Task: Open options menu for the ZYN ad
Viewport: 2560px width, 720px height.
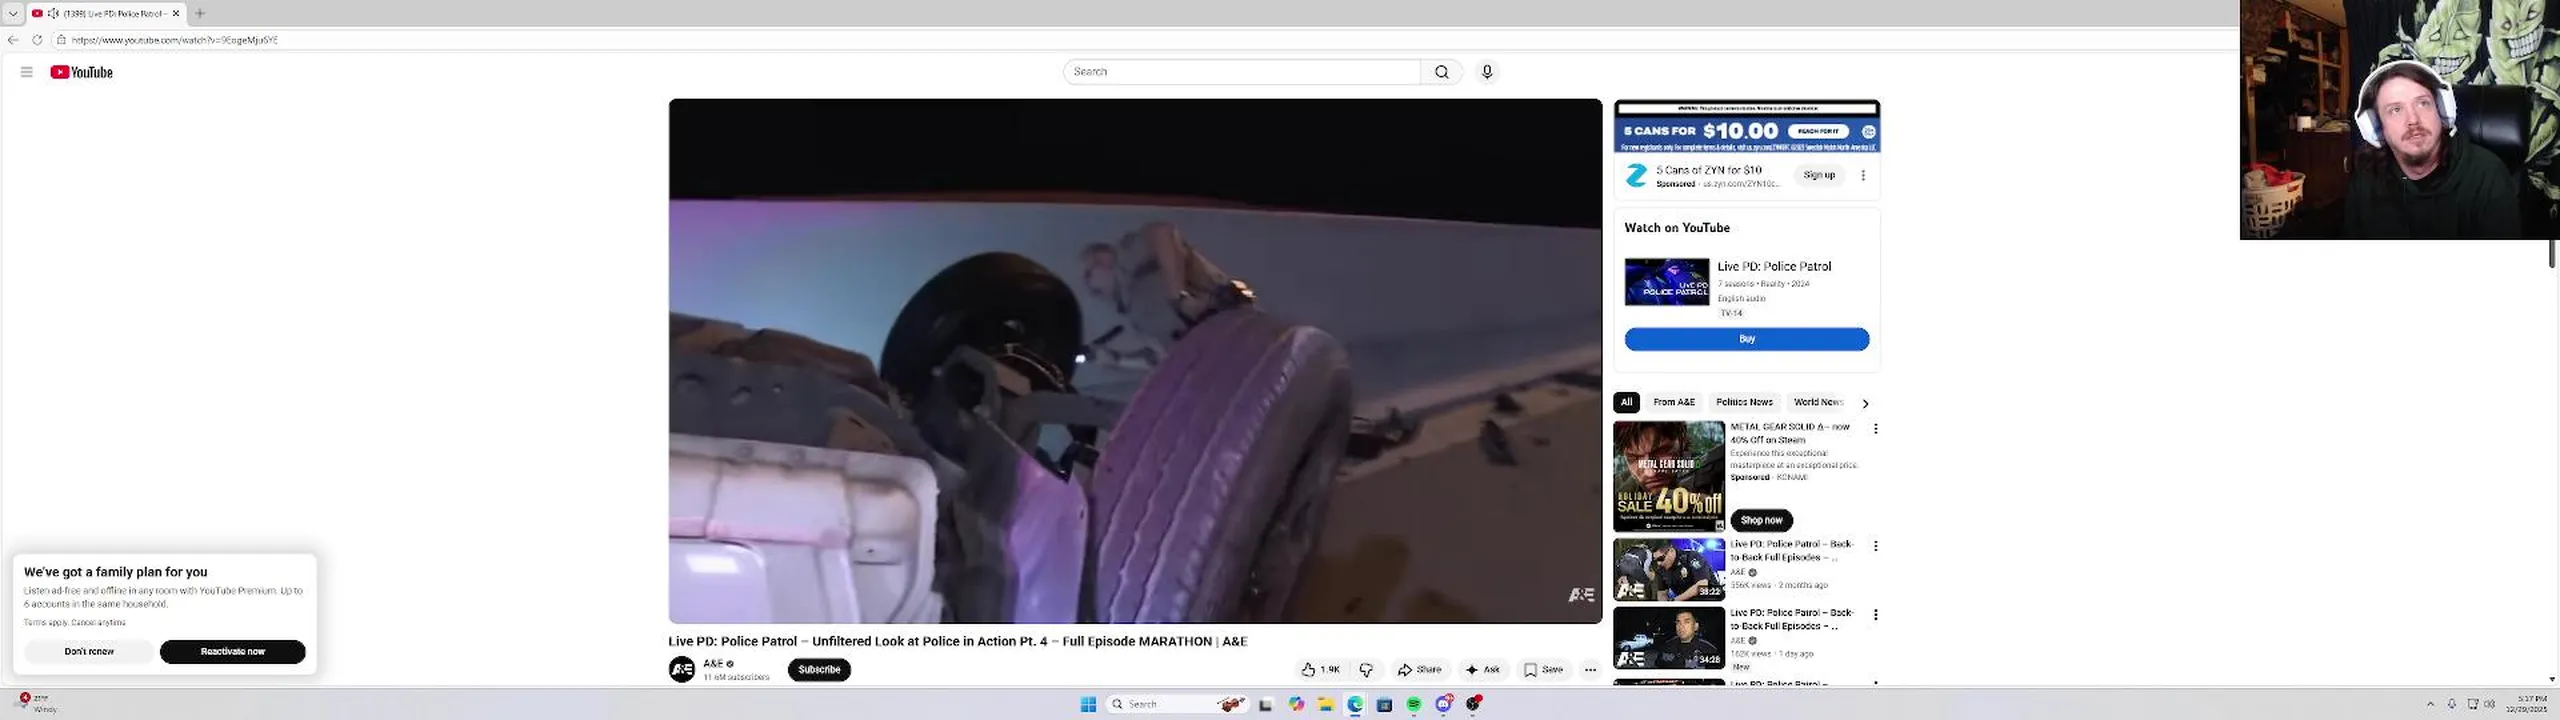Action: click(x=1863, y=175)
